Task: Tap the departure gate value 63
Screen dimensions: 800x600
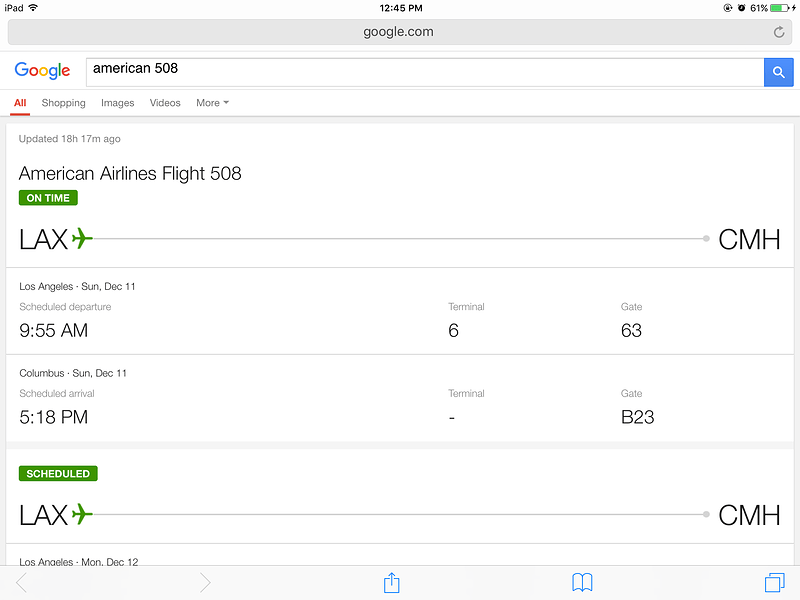Action: (x=631, y=331)
